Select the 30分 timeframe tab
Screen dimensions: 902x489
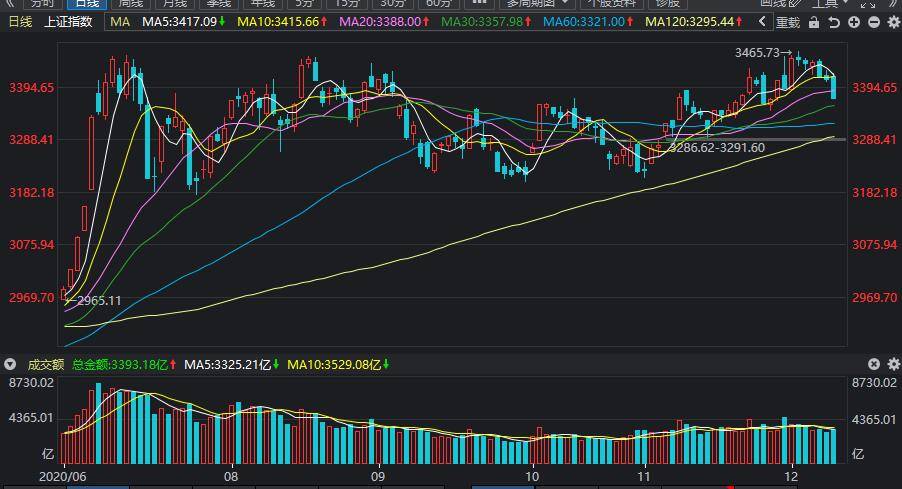[x=392, y=3]
